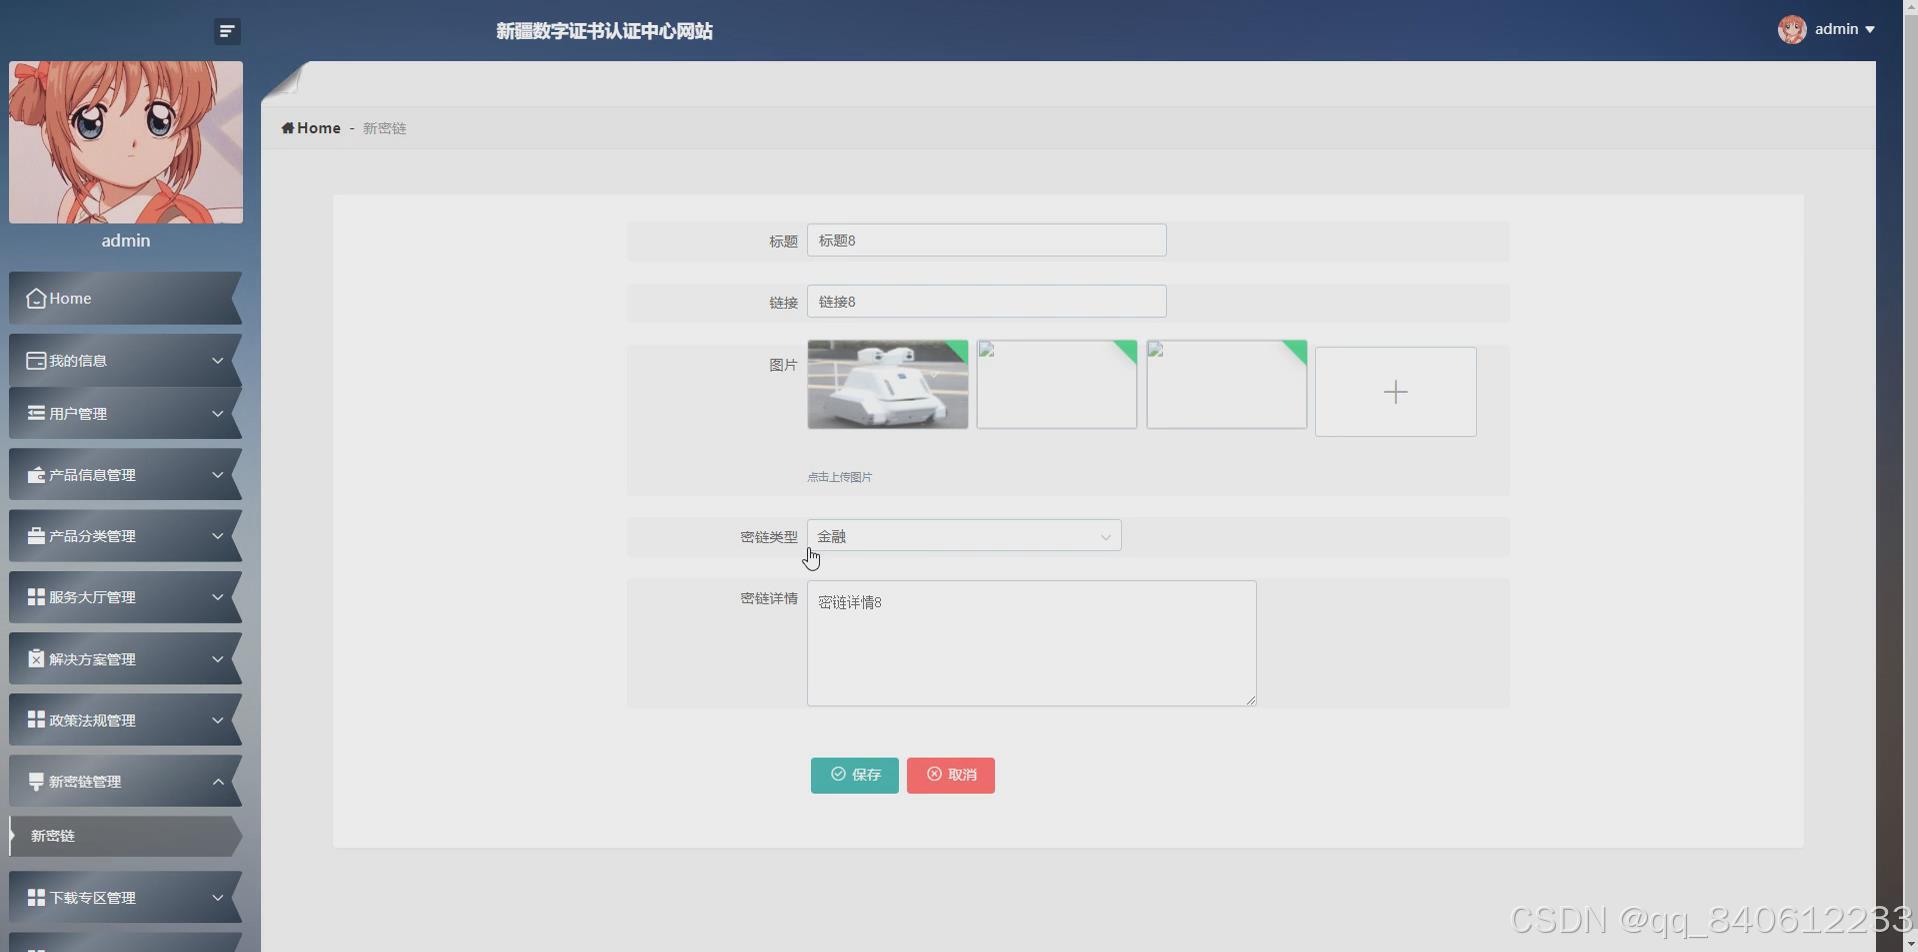Select 新密链 in the sidebar submenu
This screenshot has height=952, width=1918.
click(52, 836)
